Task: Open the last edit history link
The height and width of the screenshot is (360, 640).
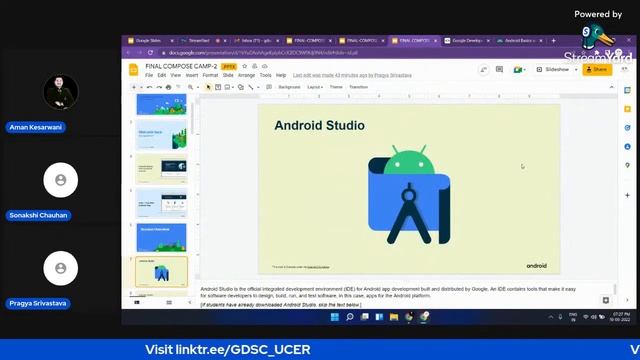Action: click(x=352, y=76)
